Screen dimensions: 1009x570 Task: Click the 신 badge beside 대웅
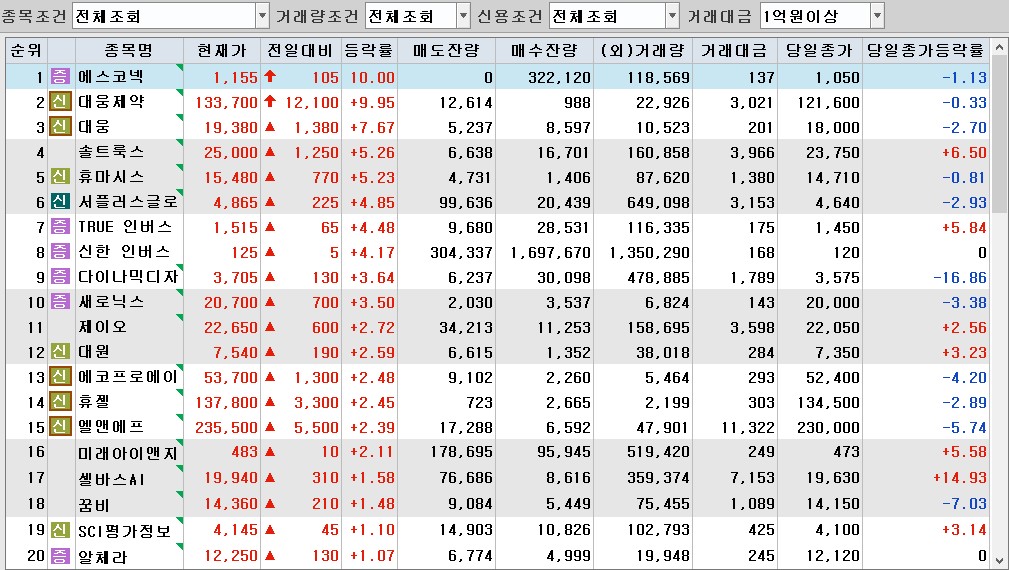60,127
